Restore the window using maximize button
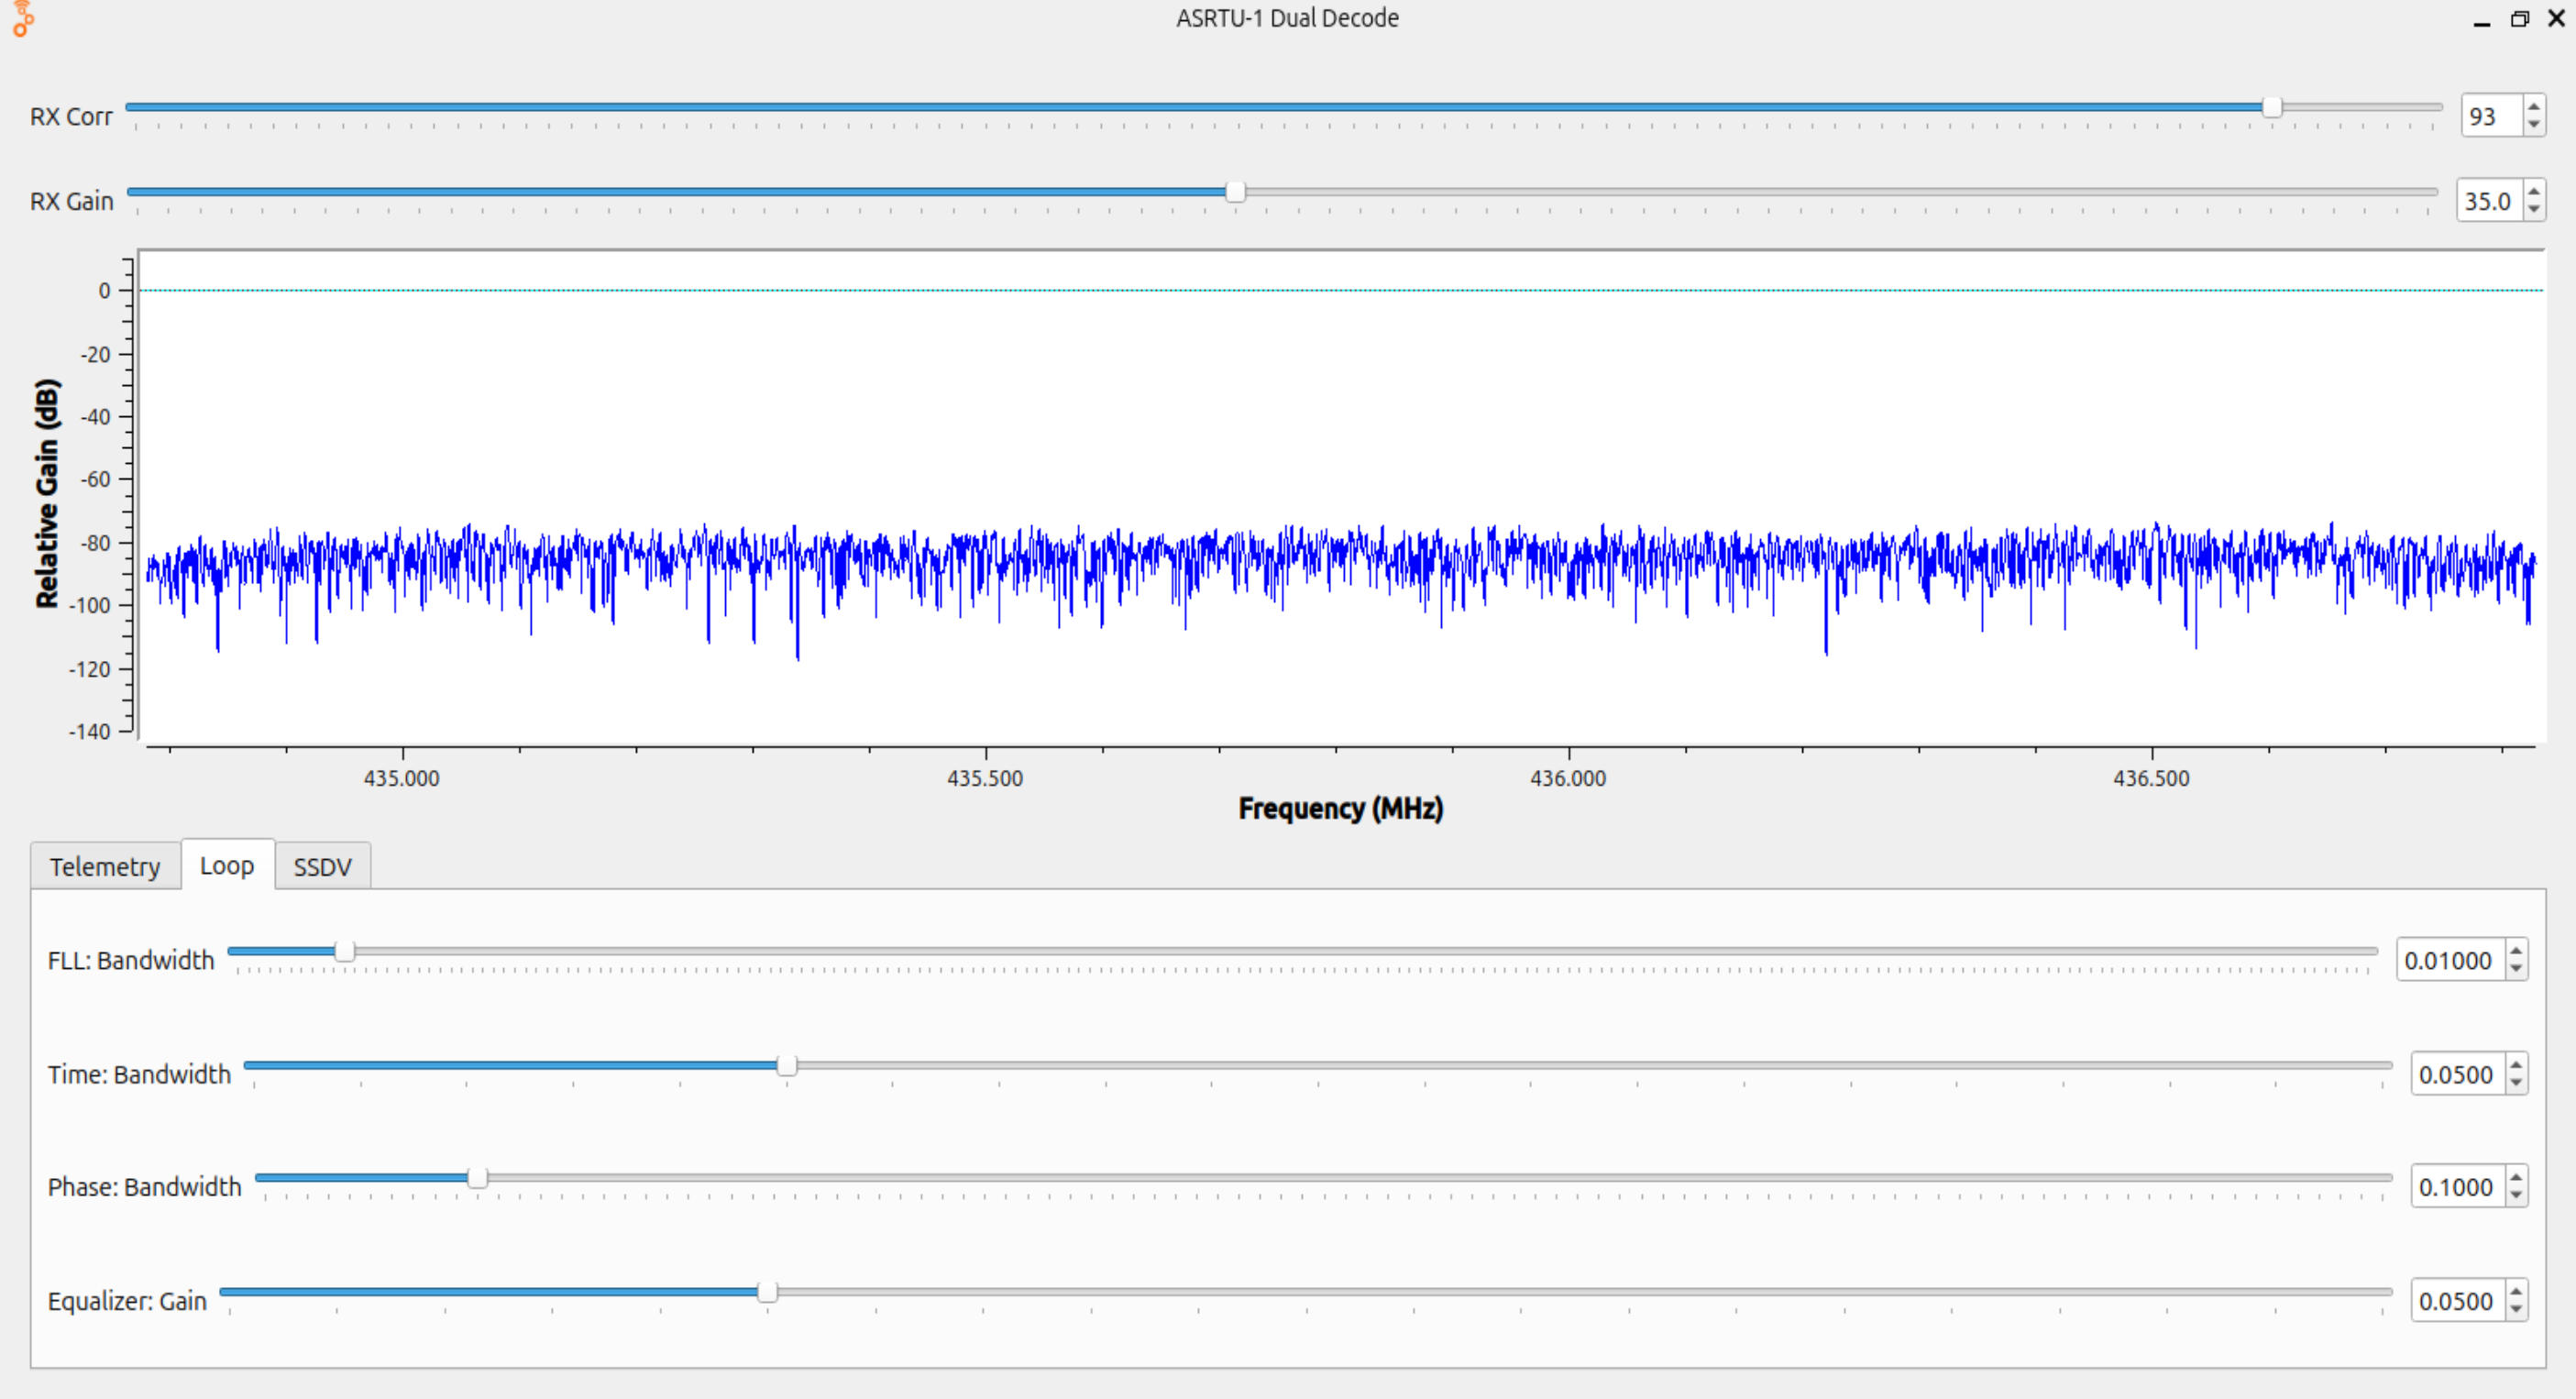 point(2519,19)
